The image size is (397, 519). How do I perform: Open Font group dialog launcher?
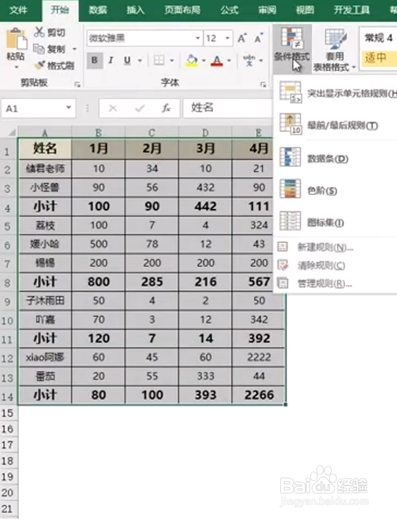(x=263, y=85)
